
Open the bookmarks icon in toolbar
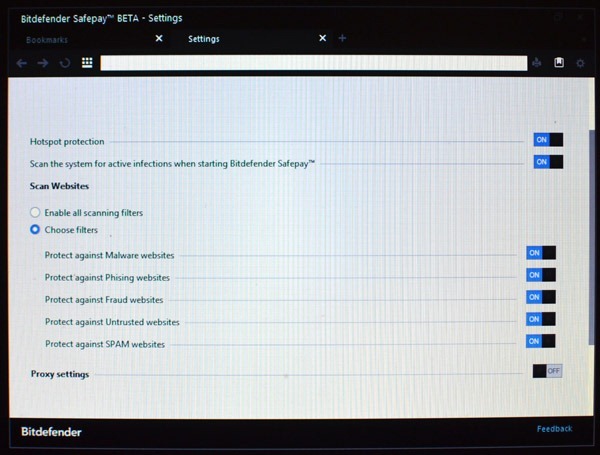pyautogui.click(x=559, y=62)
